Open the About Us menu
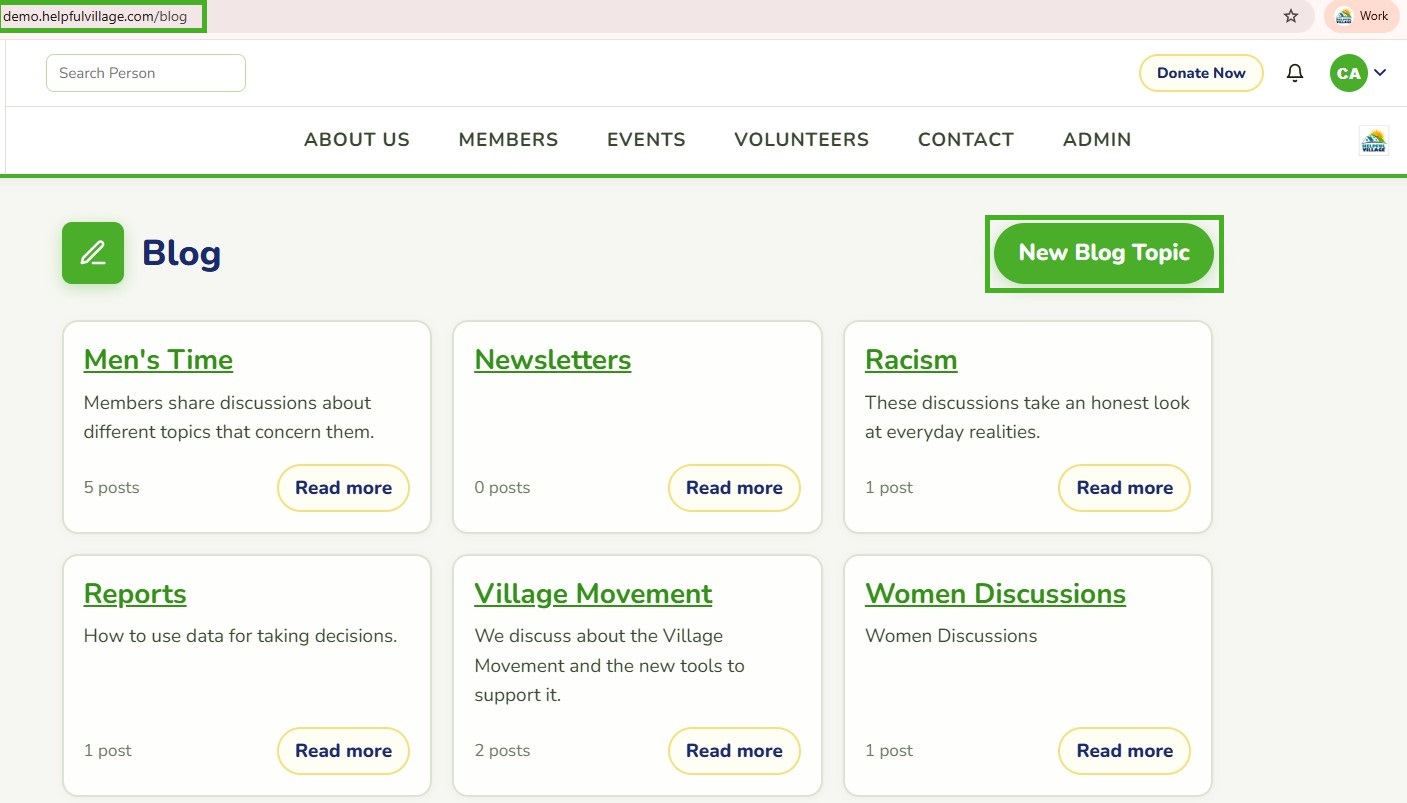Viewport: 1407px width, 803px height. click(357, 140)
